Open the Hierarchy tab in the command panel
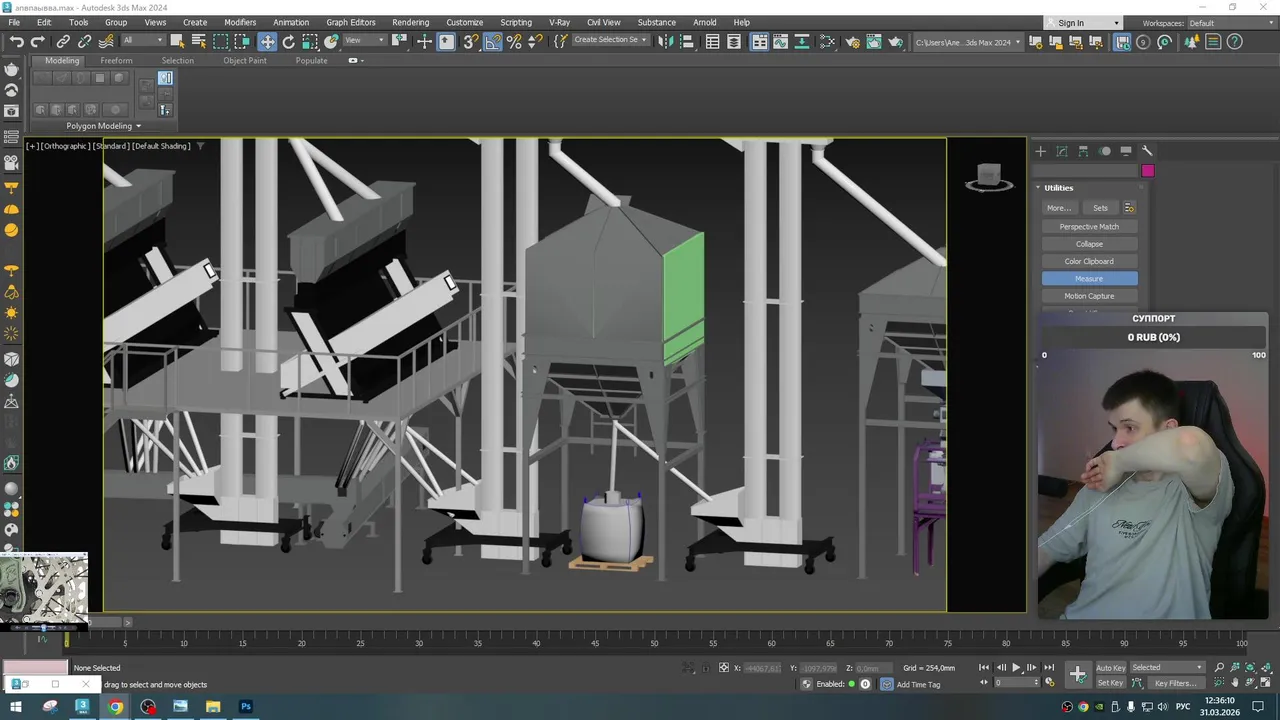Screen dimensions: 1280x720 coord(1083,151)
